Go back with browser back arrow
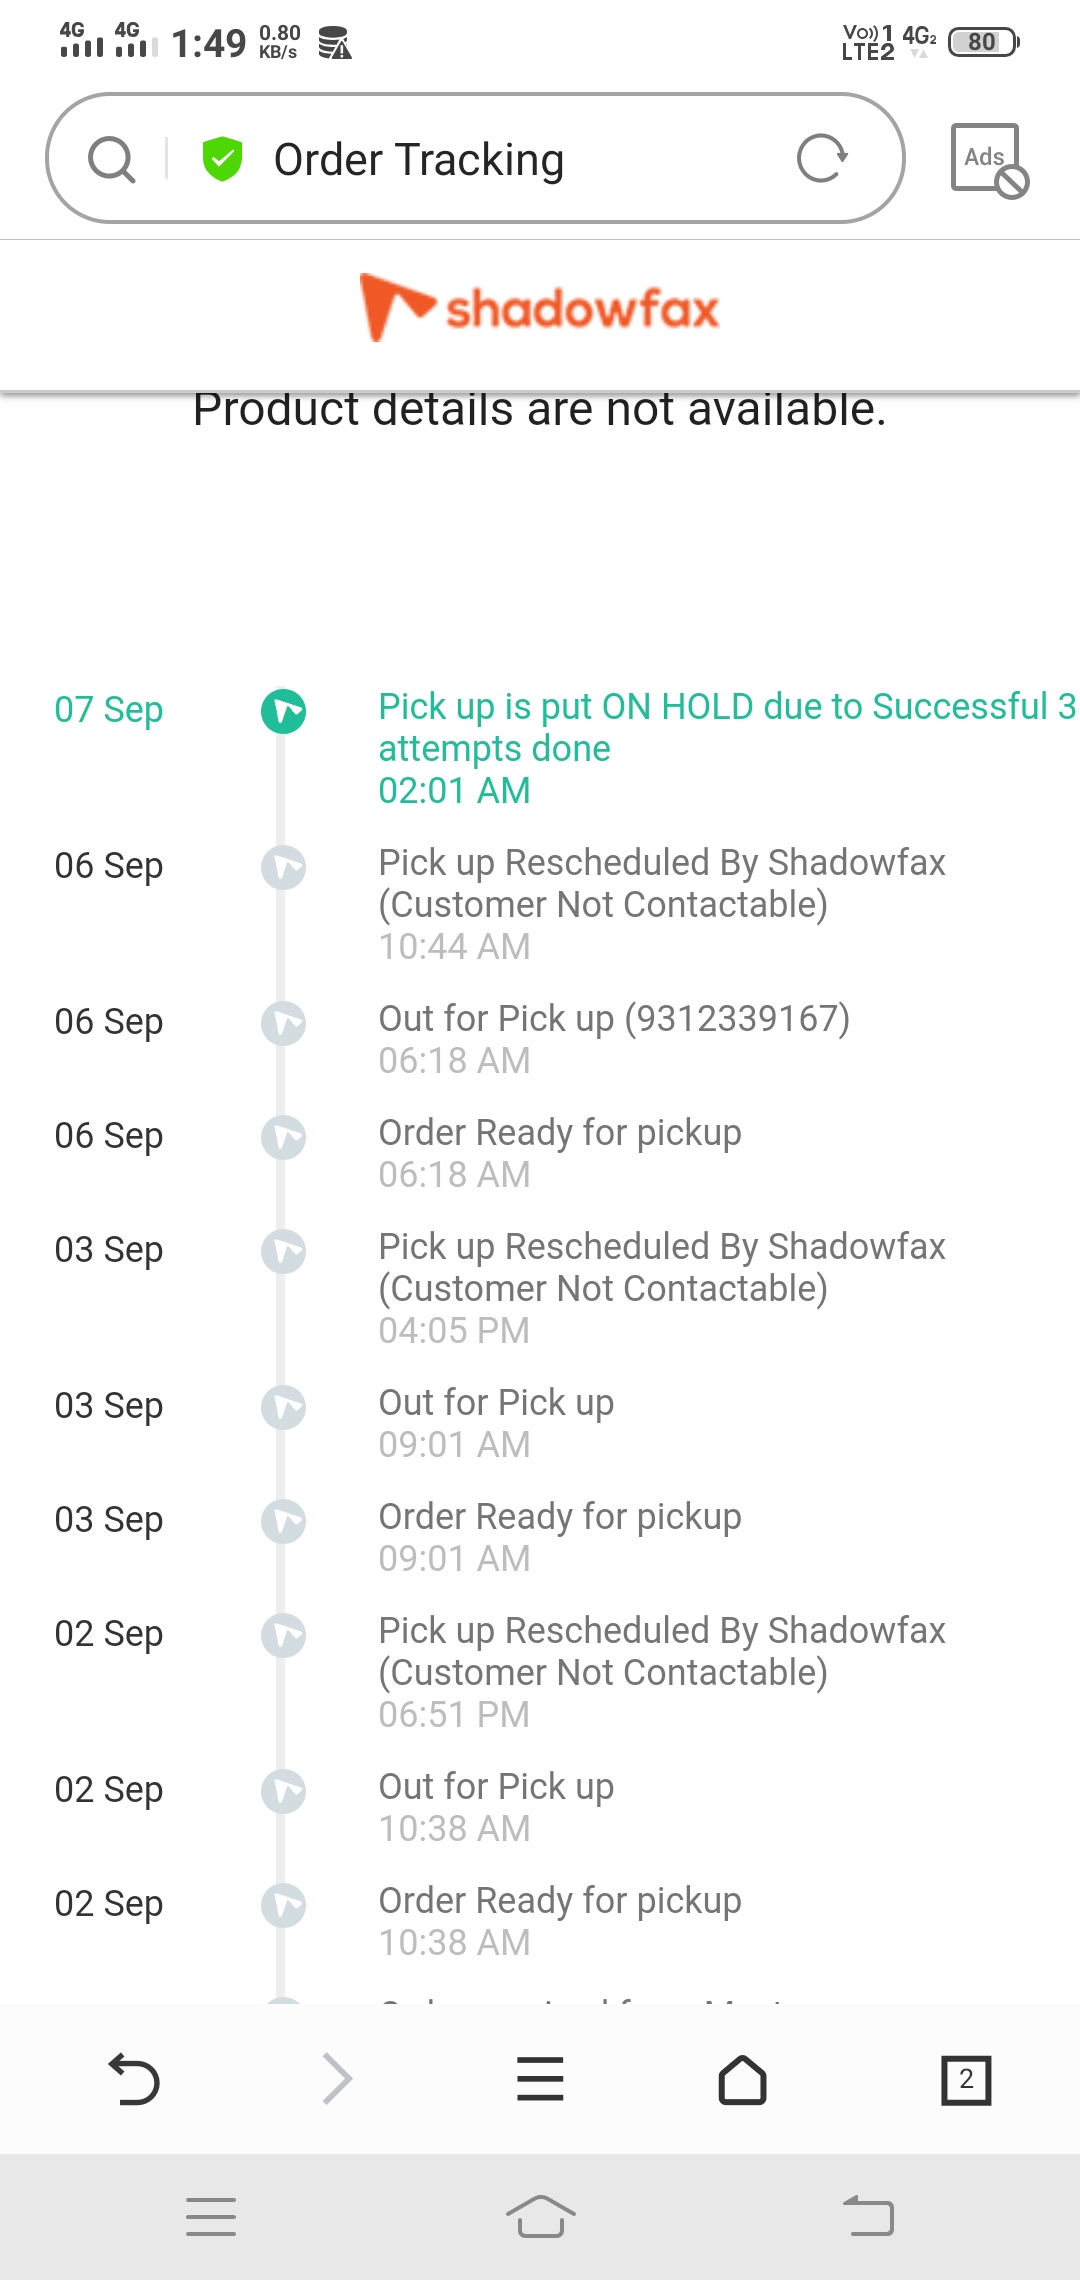This screenshot has width=1080, height=2280. [134, 2080]
